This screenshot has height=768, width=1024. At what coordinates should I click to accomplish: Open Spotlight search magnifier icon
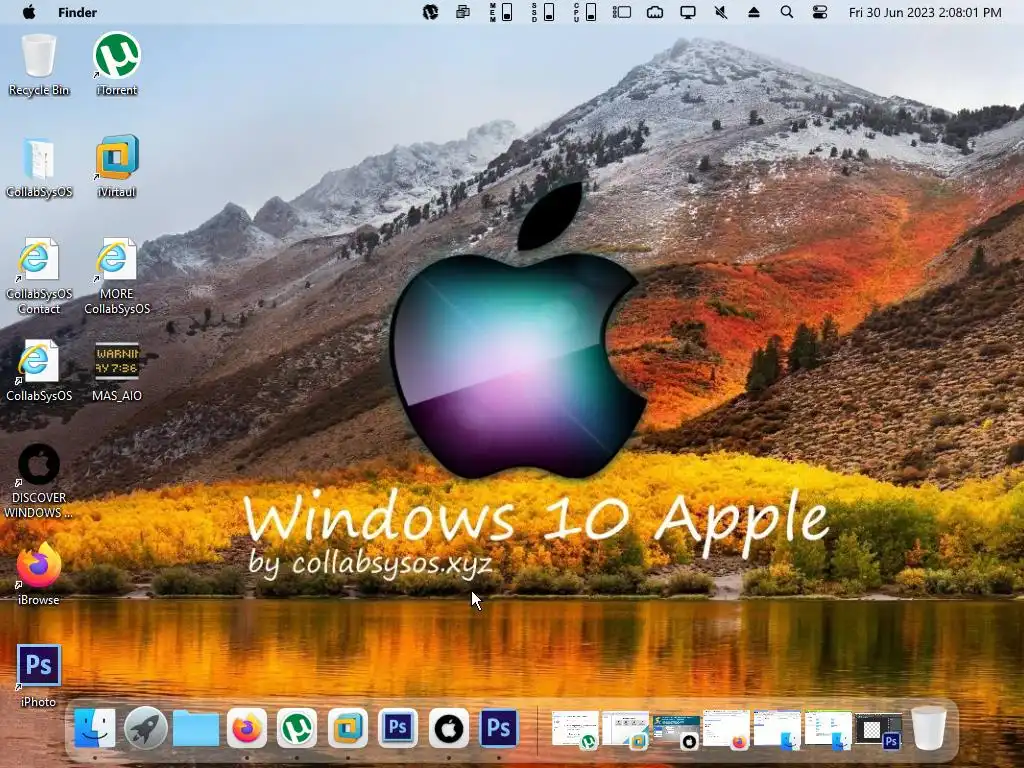787,12
